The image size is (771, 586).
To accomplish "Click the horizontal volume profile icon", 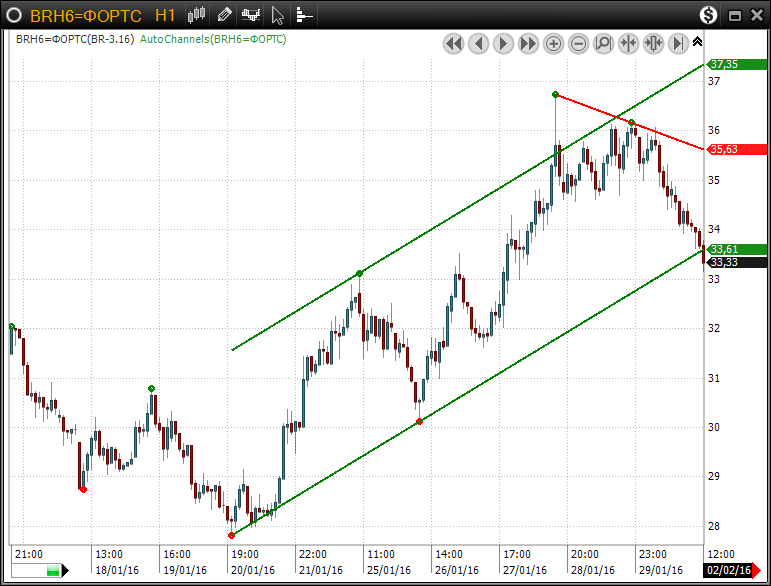I will click(304, 15).
